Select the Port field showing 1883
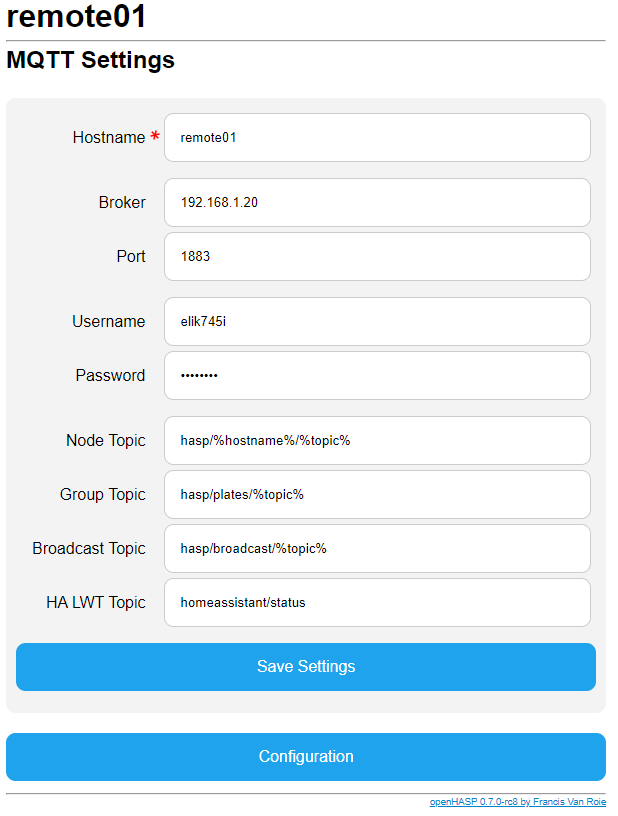 (x=377, y=256)
